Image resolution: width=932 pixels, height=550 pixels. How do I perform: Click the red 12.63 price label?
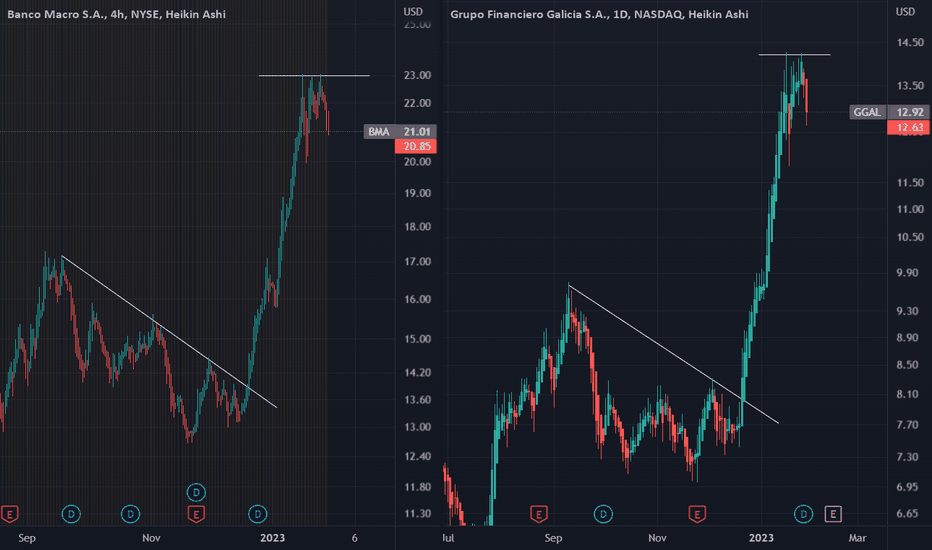coord(909,127)
